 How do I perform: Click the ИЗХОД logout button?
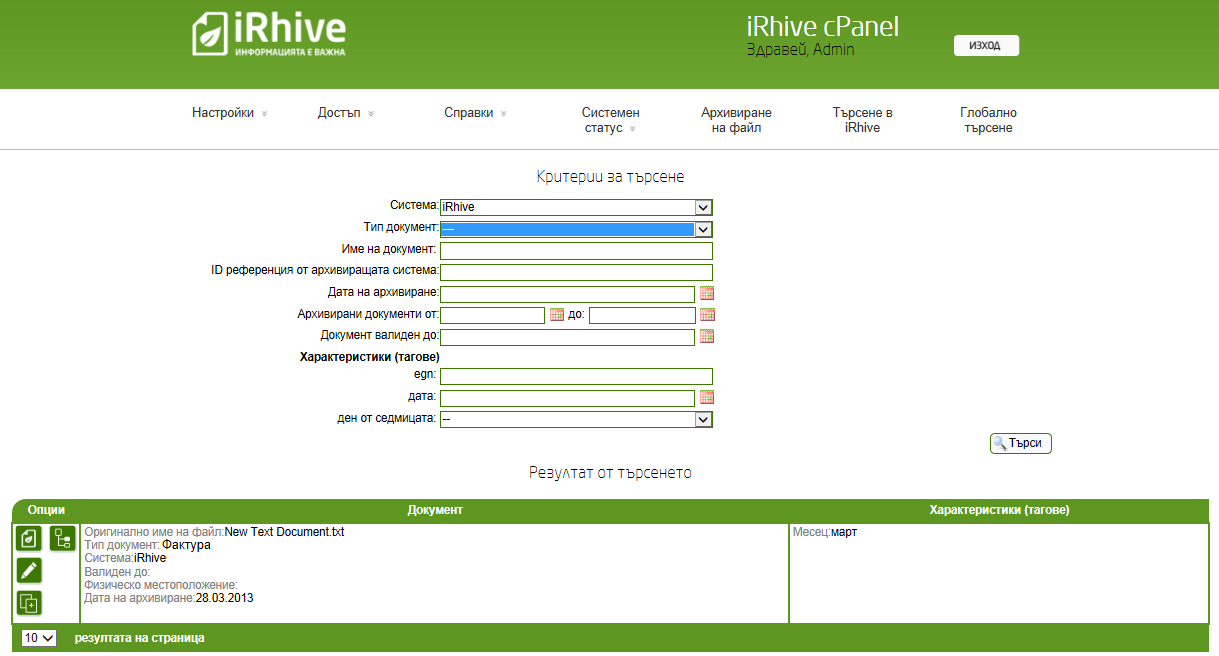(986, 46)
